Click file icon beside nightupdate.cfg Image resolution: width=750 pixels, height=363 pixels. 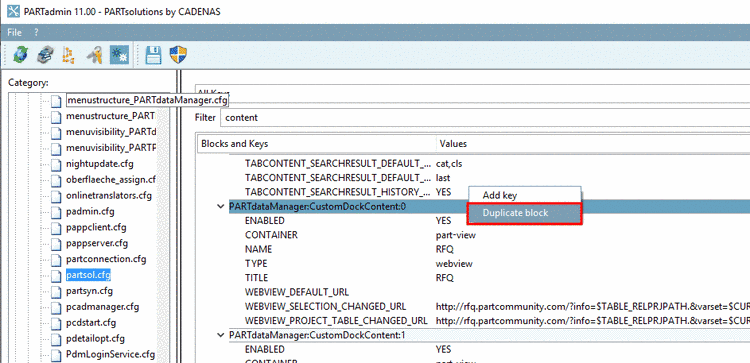57,164
